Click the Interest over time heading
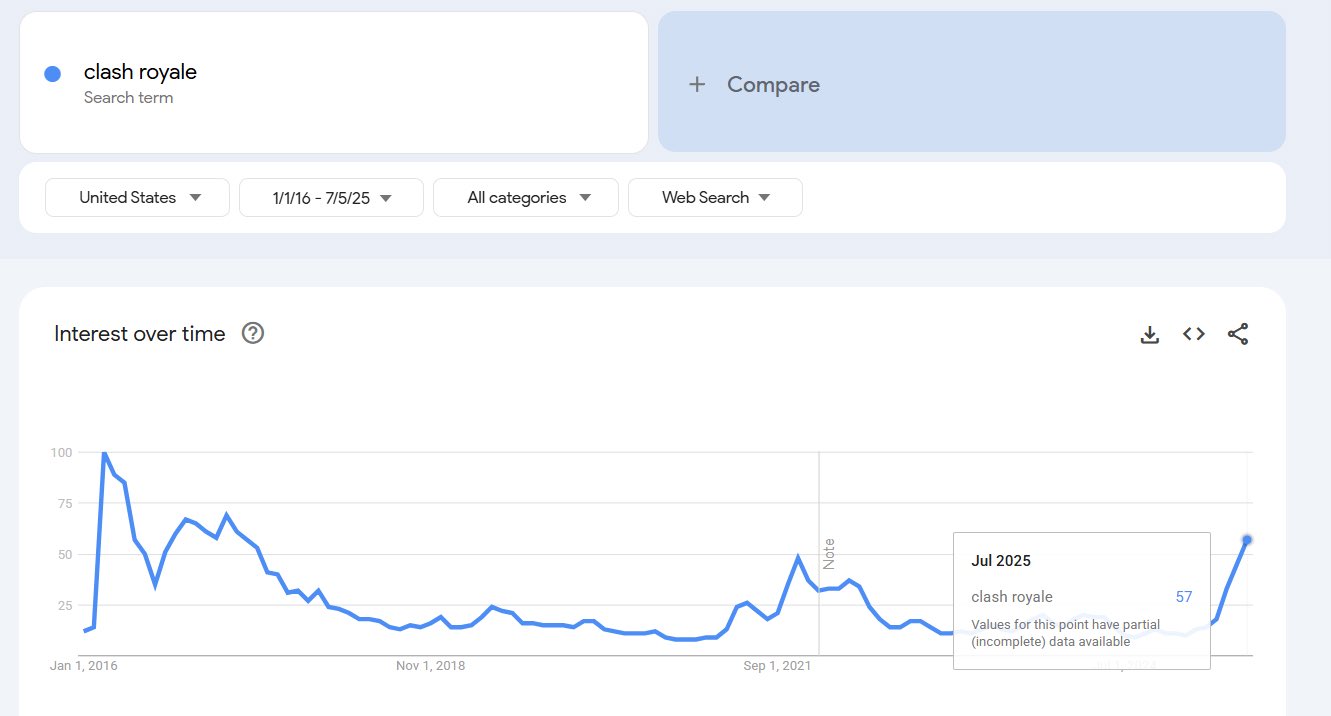Image resolution: width=1331 pixels, height=716 pixels. (140, 334)
